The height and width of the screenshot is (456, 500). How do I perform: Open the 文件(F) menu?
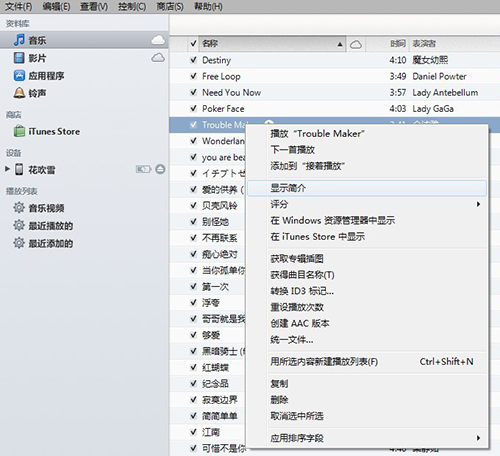(x=19, y=6)
